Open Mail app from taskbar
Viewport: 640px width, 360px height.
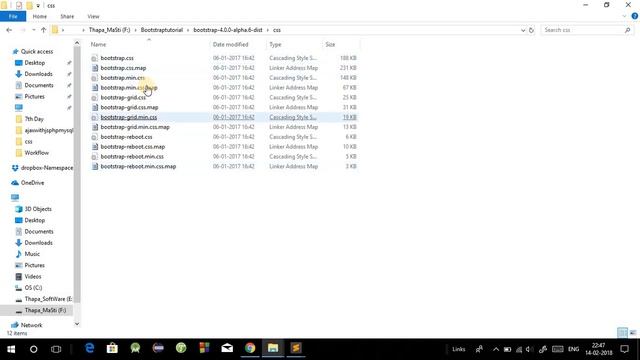point(227,348)
